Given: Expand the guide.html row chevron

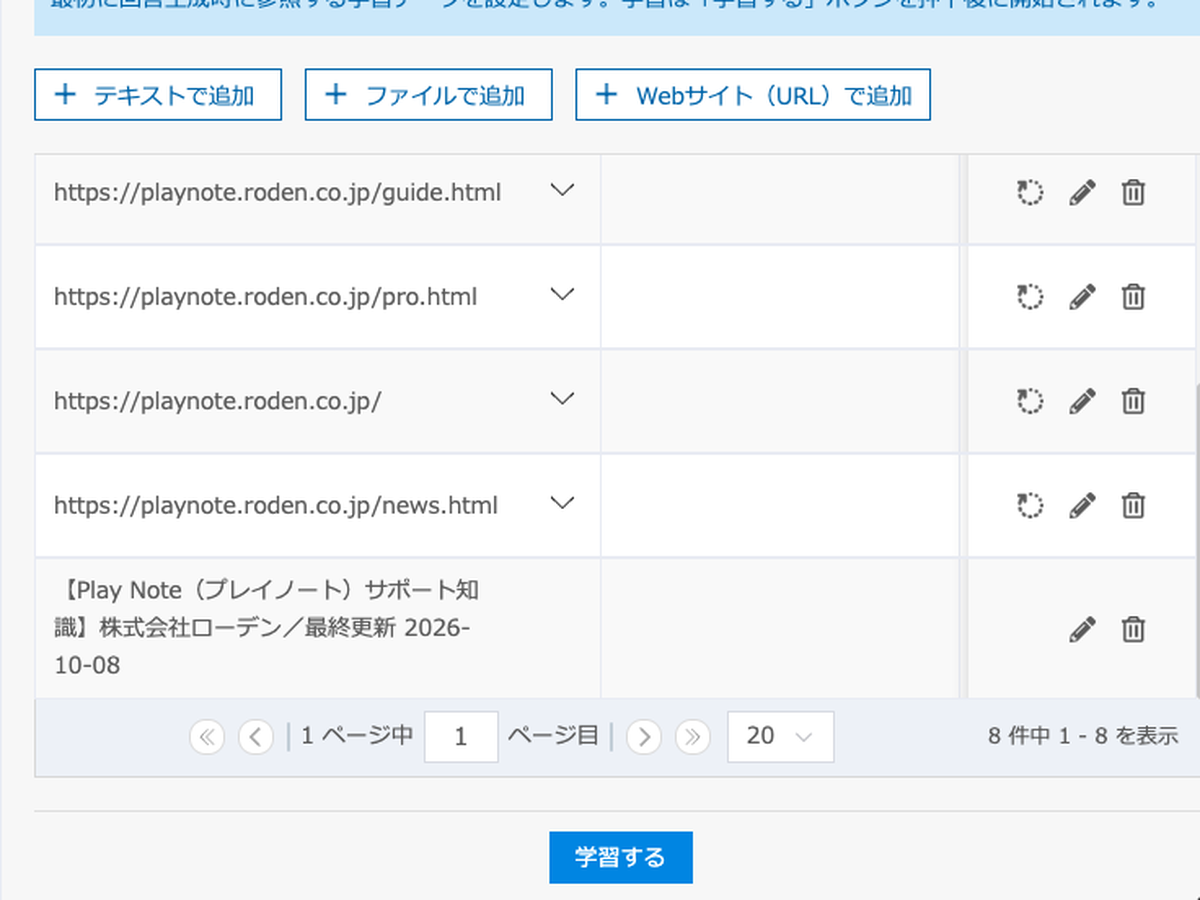Looking at the screenshot, I should point(564,189).
